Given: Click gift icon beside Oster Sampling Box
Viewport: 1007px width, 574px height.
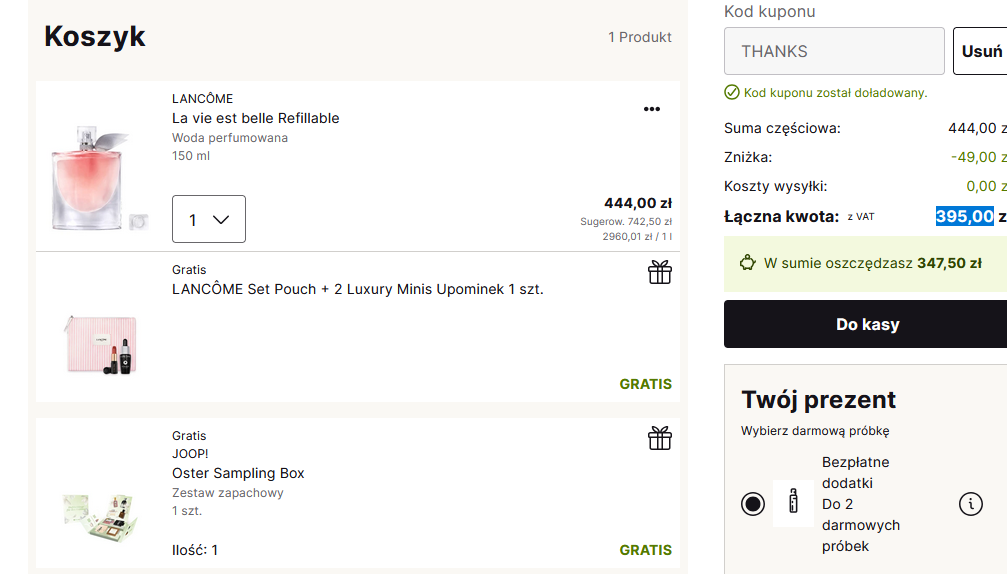Looking at the screenshot, I should 659,438.
